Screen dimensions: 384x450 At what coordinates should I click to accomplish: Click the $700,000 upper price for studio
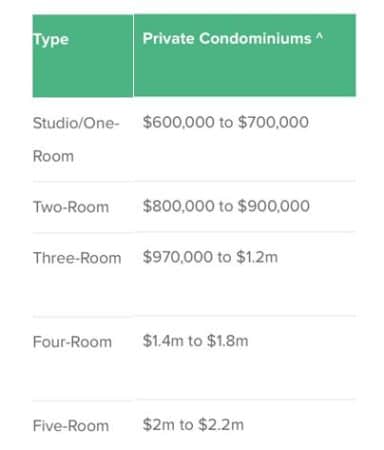pyautogui.click(x=273, y=122)
